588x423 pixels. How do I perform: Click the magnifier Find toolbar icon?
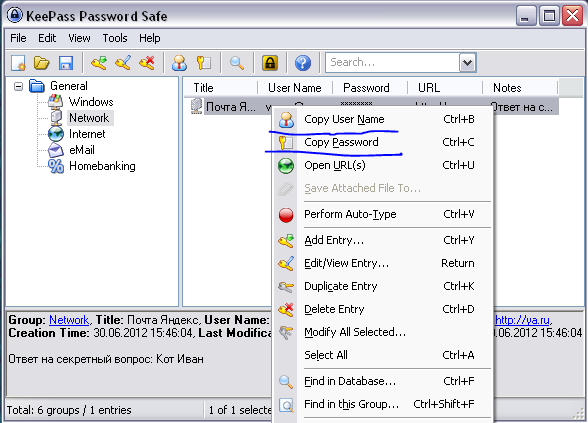237,63
